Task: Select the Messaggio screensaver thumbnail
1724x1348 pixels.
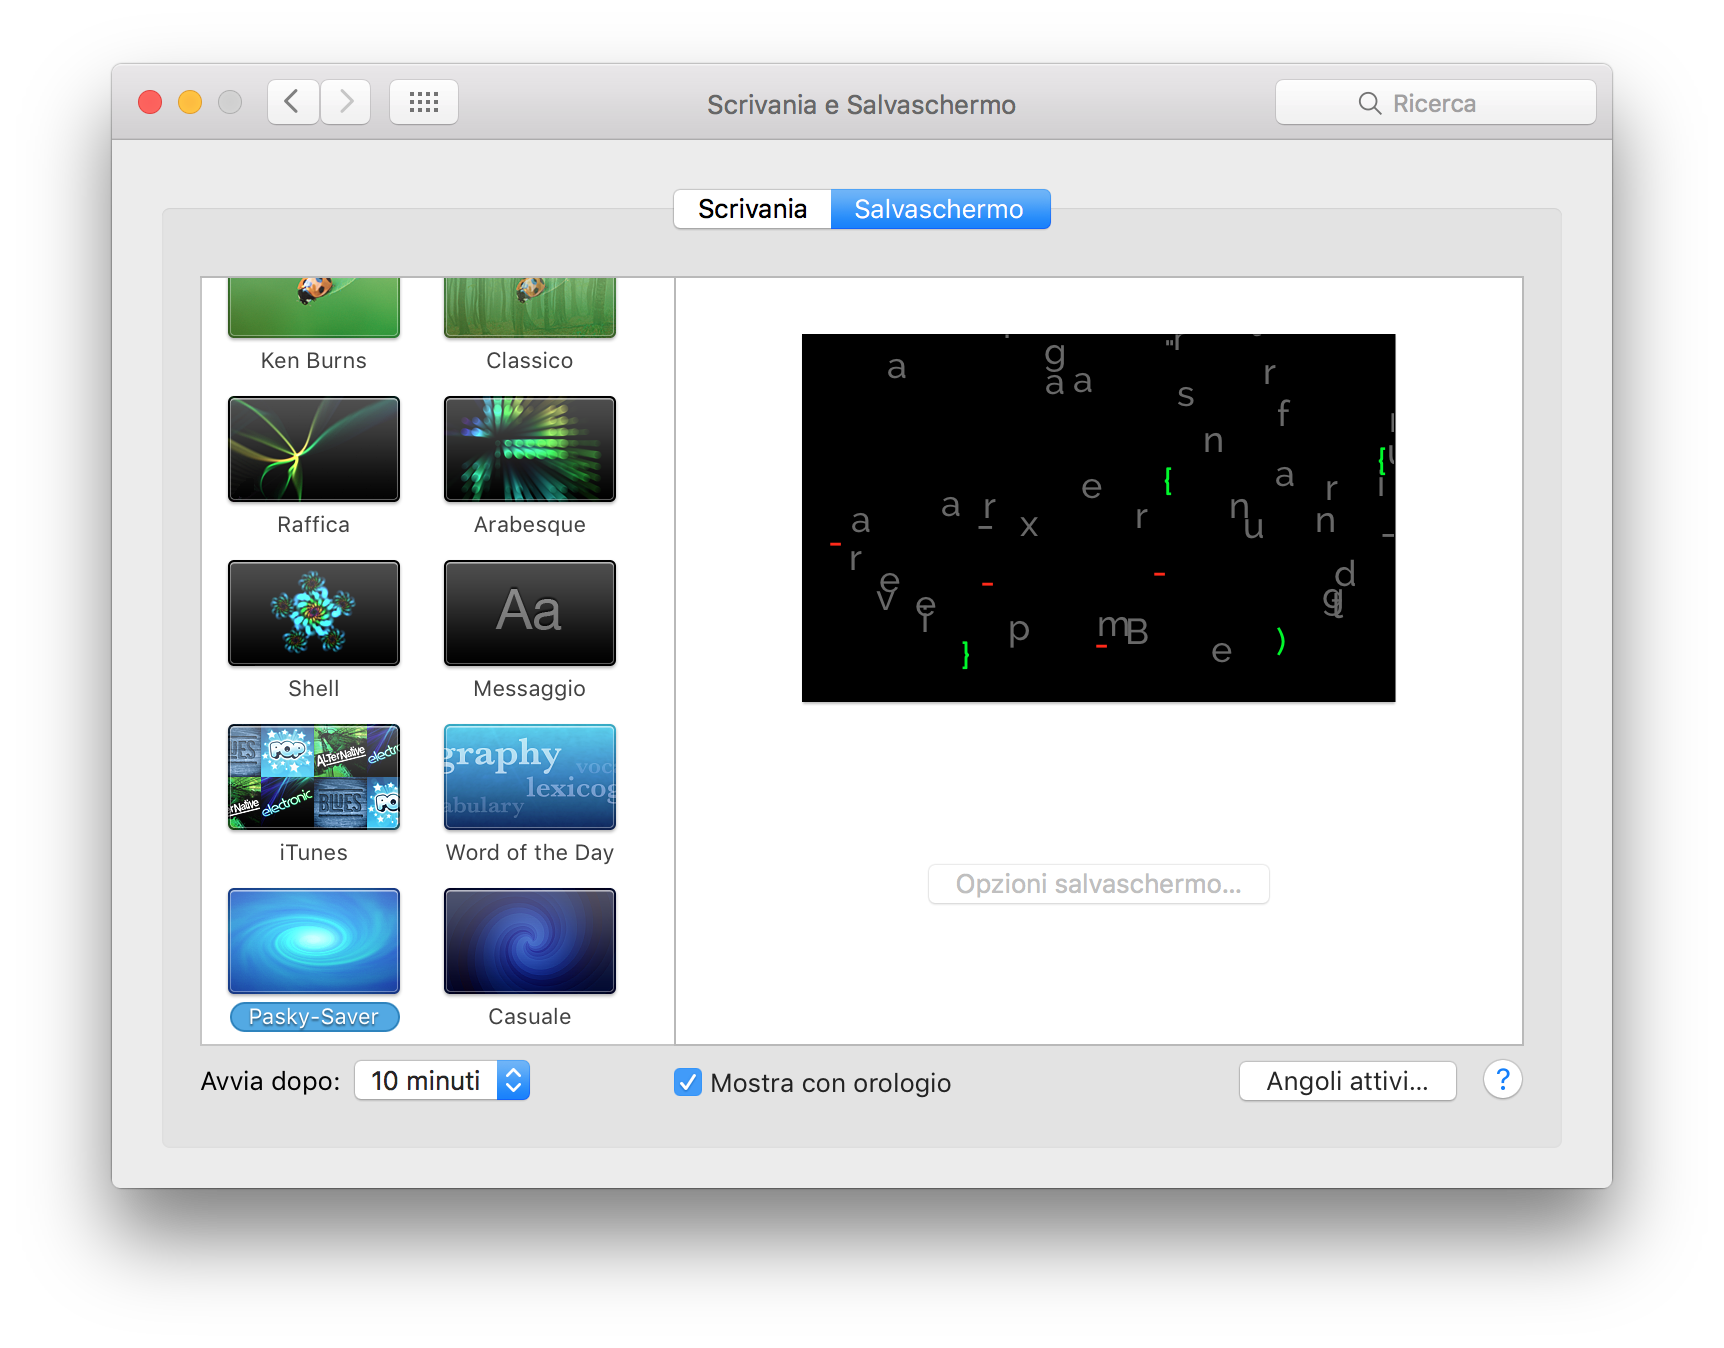Action: [530, 613]
